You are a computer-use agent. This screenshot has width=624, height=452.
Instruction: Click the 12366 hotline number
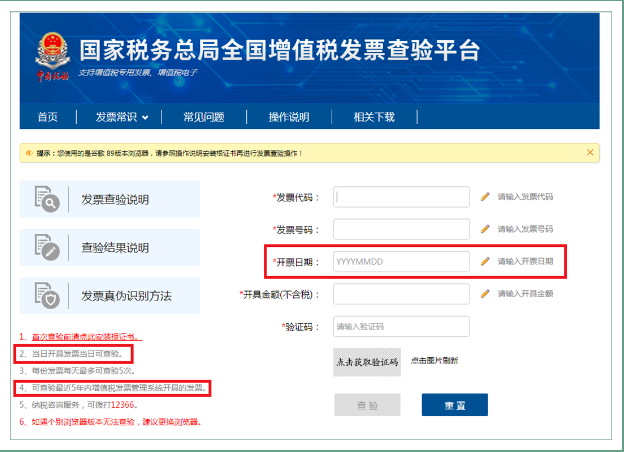122,405
